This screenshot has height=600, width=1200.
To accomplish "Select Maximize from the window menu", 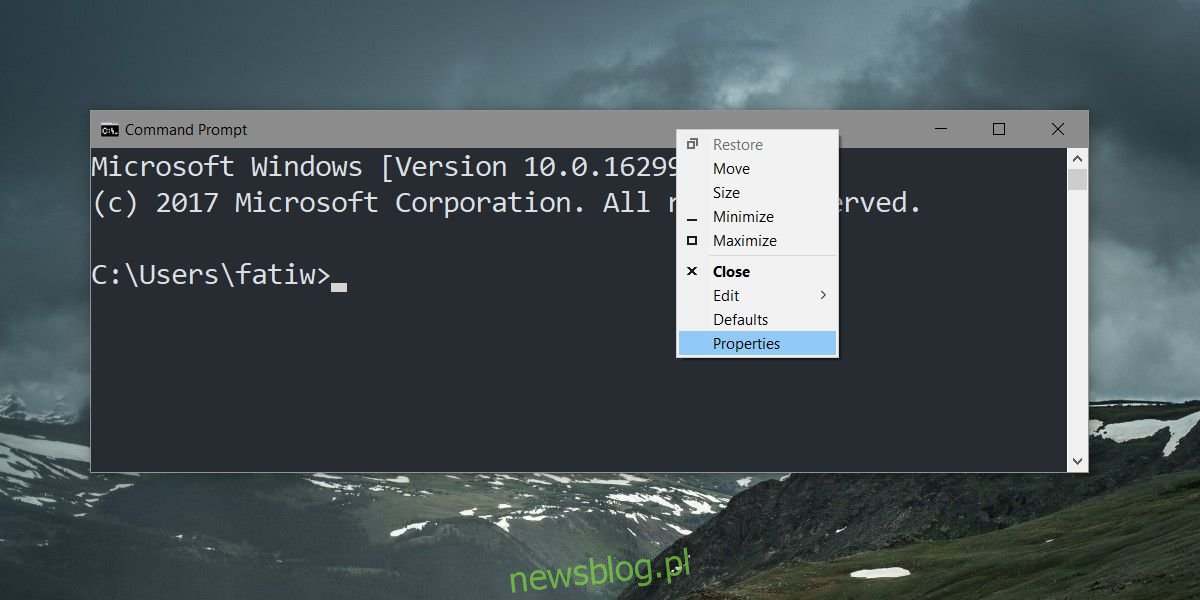I will [x=744, y=240].
